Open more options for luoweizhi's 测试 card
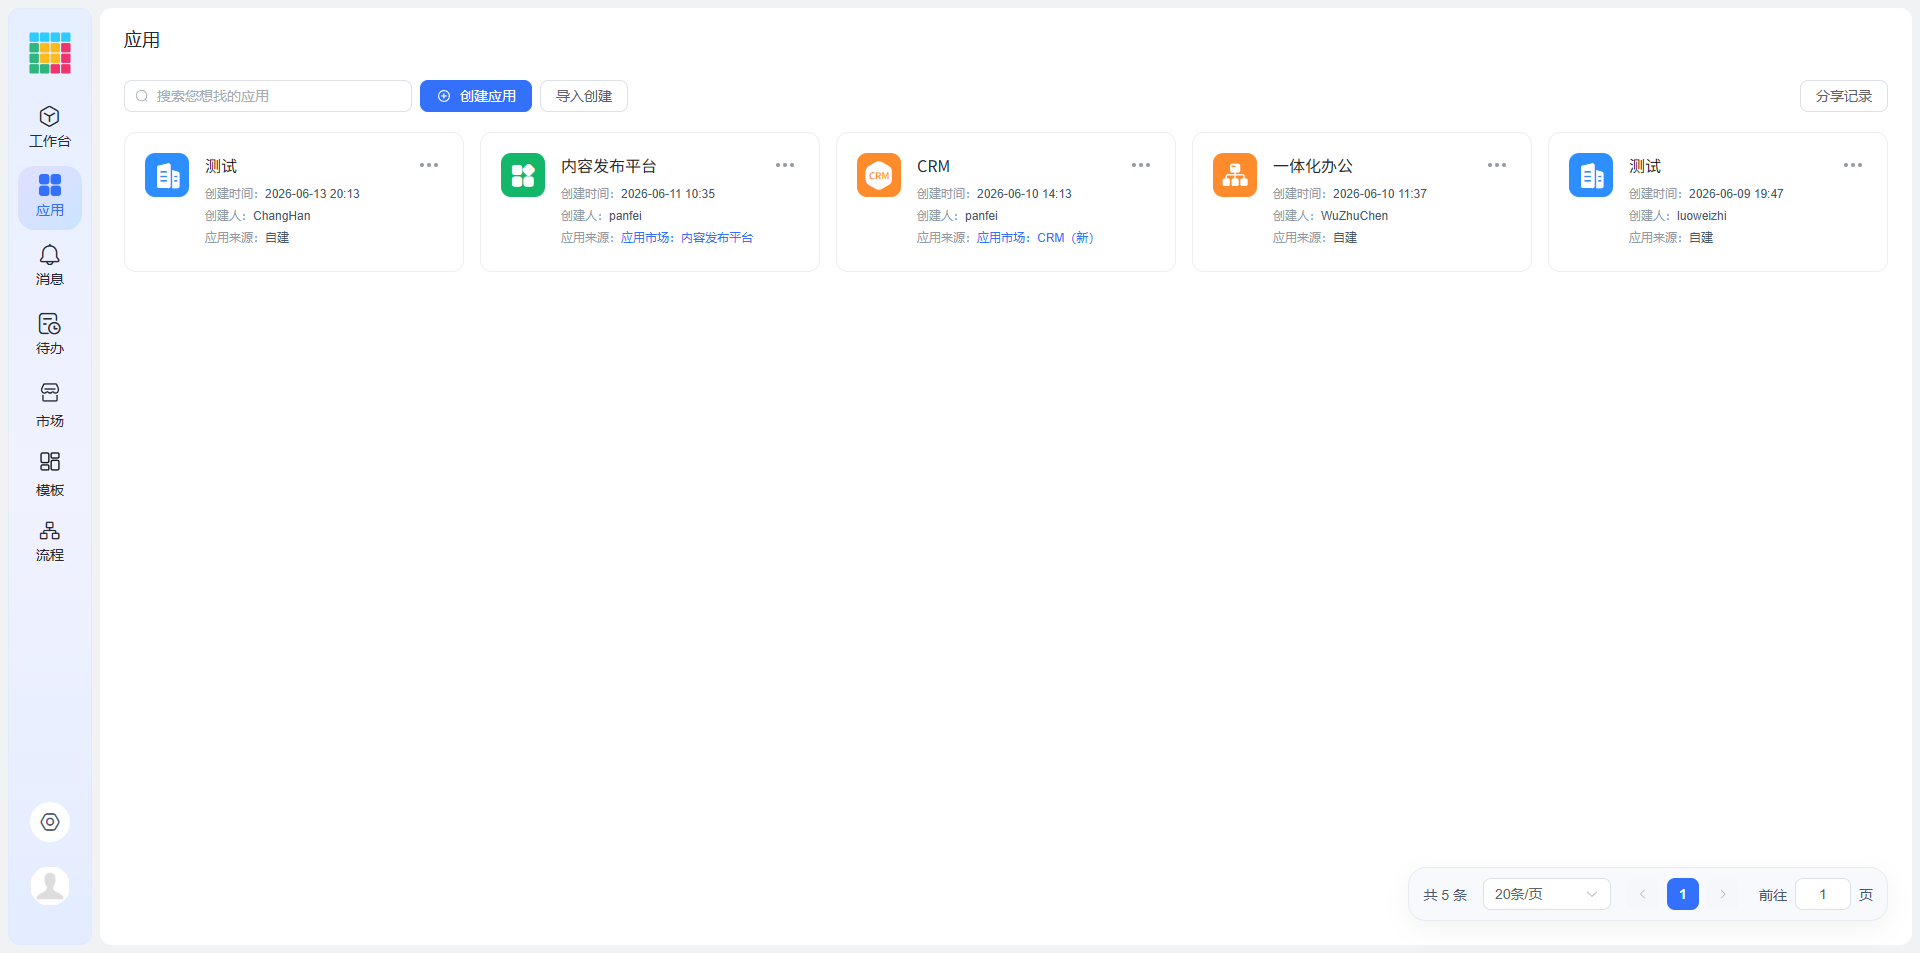This screenshot has height=953, width=1920. [1853, 165]
